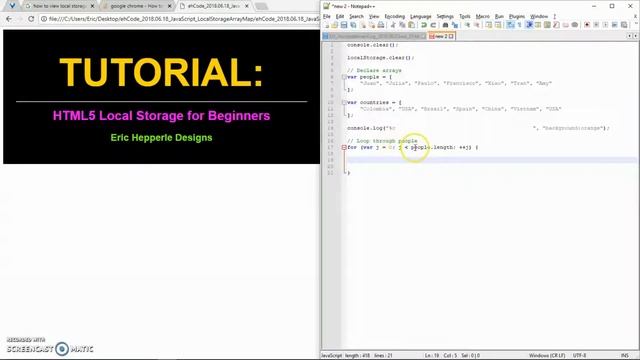The width and height of the screenshot is (640, 360).
Task: Collapse the for-loop red fold marker
Action: (x=344, y=147)
